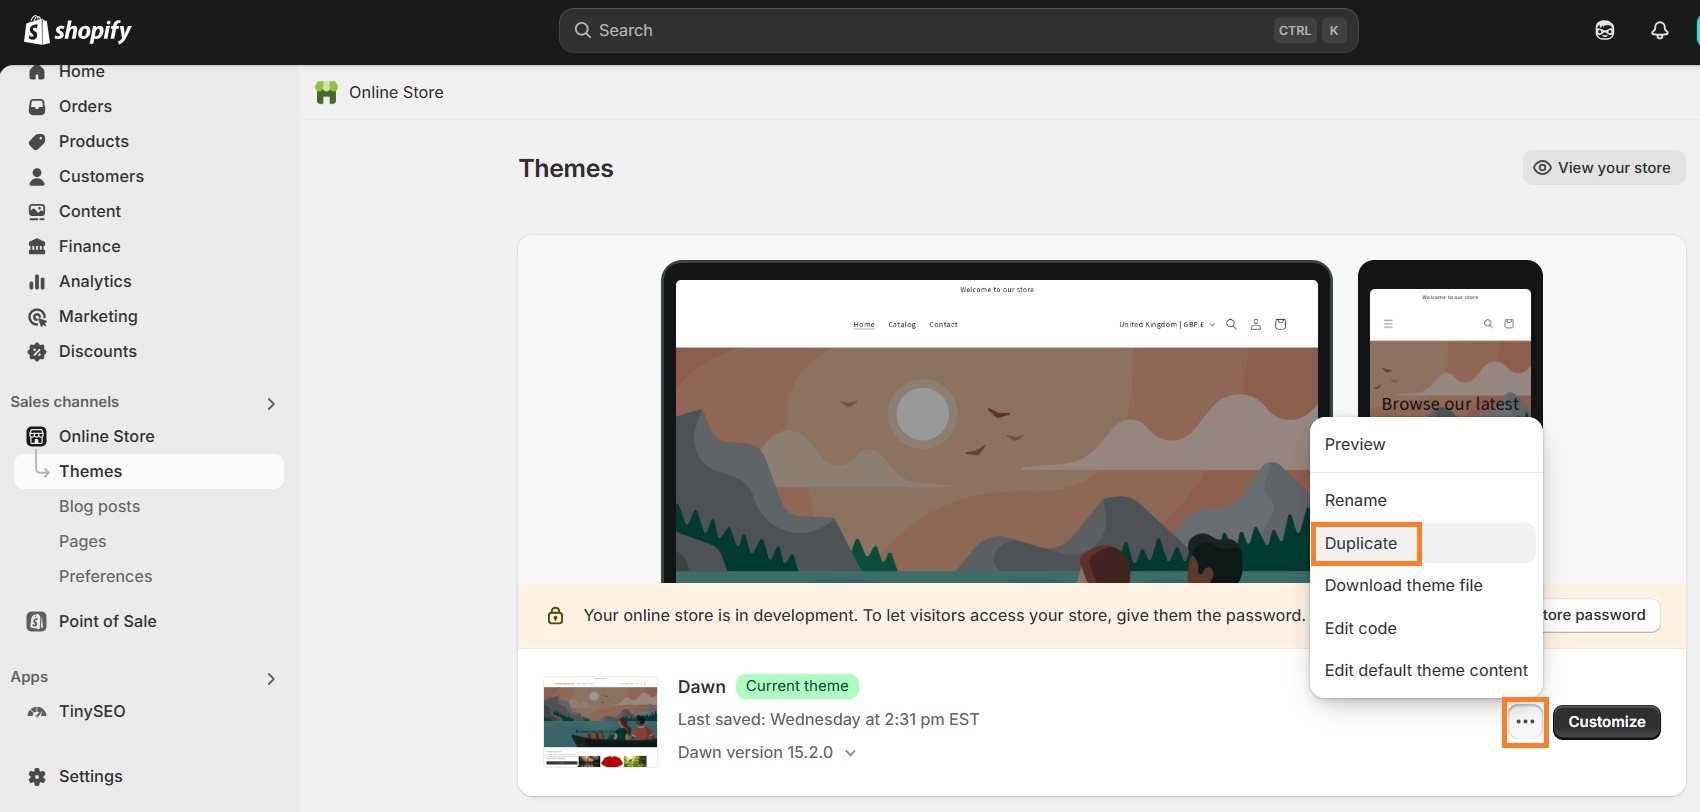Open Pages in the sidebar
This screenshot has height=812, width=1700.
[82, 541]
